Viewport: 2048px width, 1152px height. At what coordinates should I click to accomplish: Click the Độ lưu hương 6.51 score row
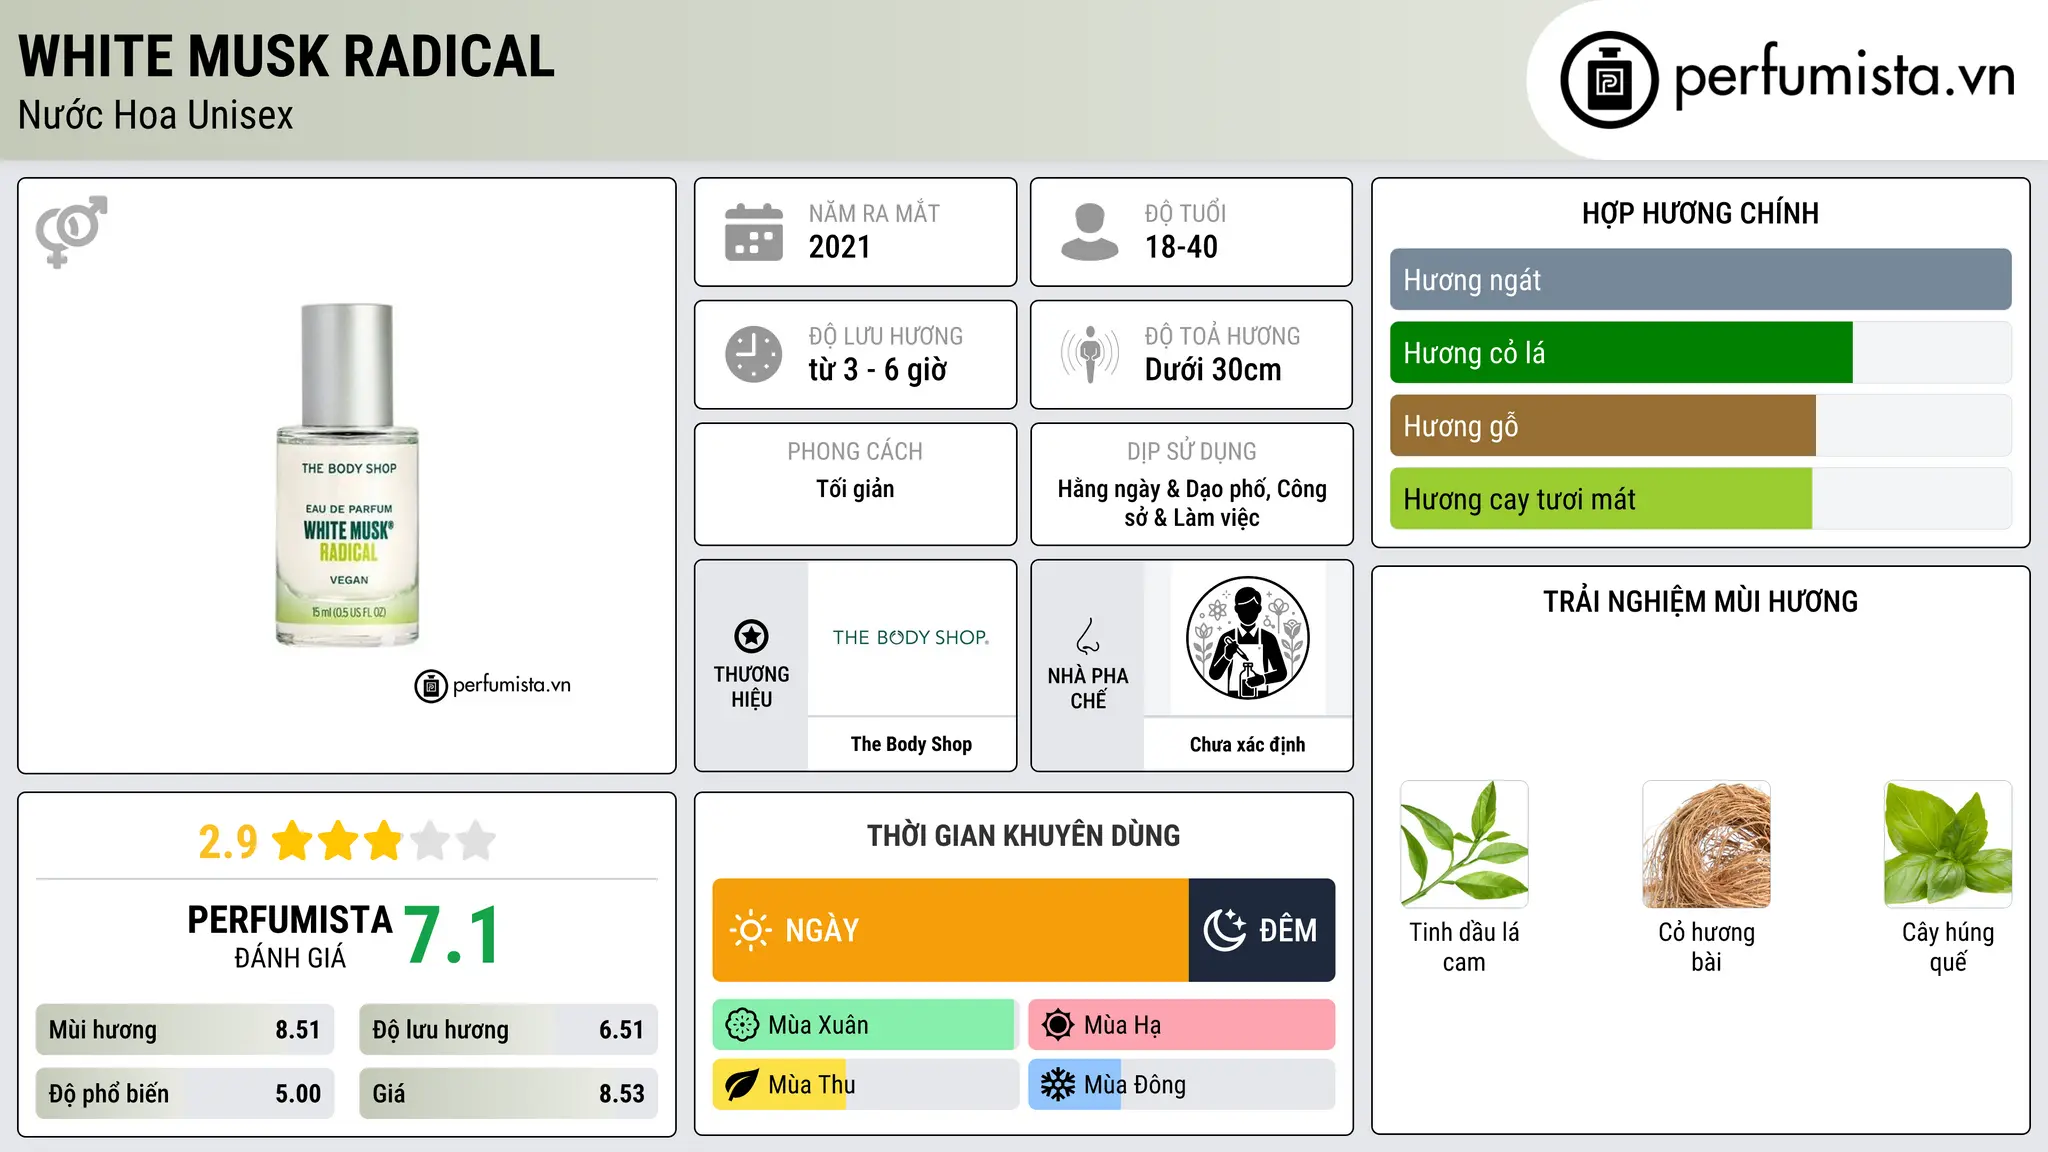[x=508, y=1030]
